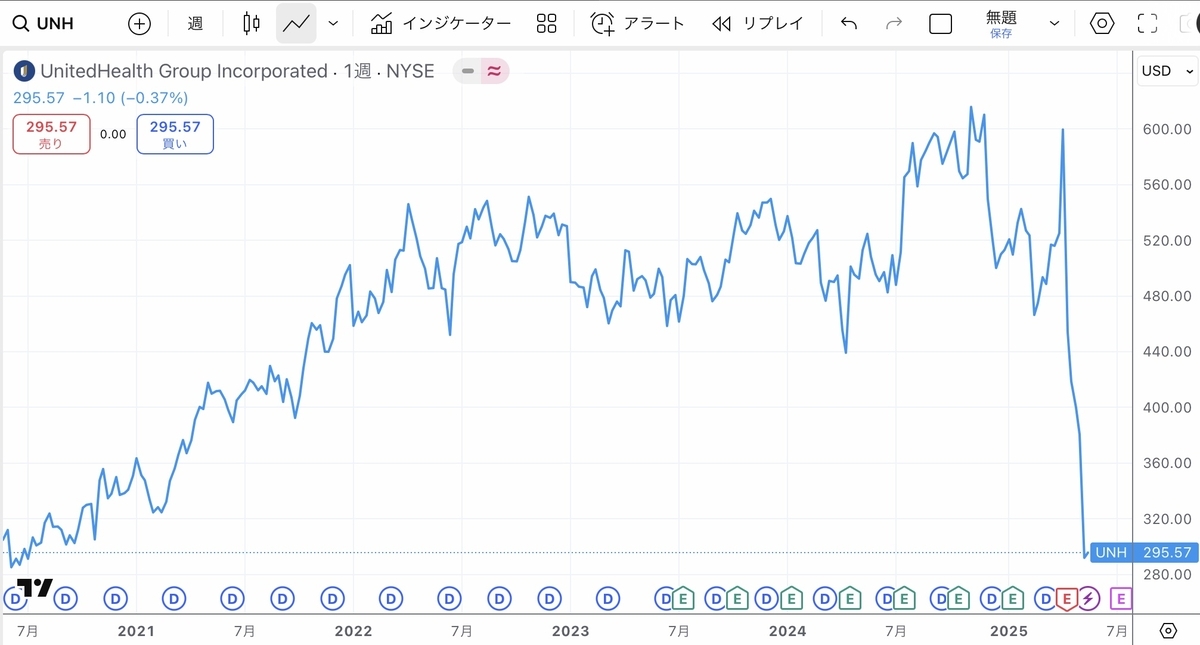Click the red 295.57 売り sell button
This screenshot has width=1200, height=645.
pyautogui.click(x=51, y=134)
